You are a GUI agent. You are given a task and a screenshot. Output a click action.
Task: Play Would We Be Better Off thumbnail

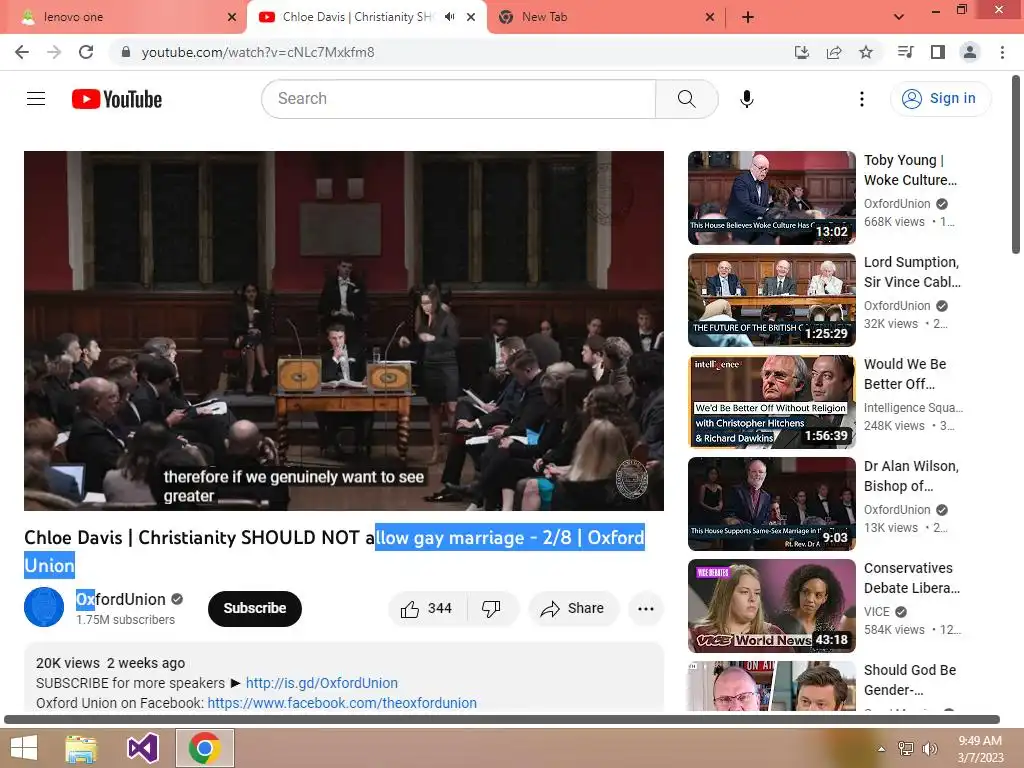pos(771,402)
